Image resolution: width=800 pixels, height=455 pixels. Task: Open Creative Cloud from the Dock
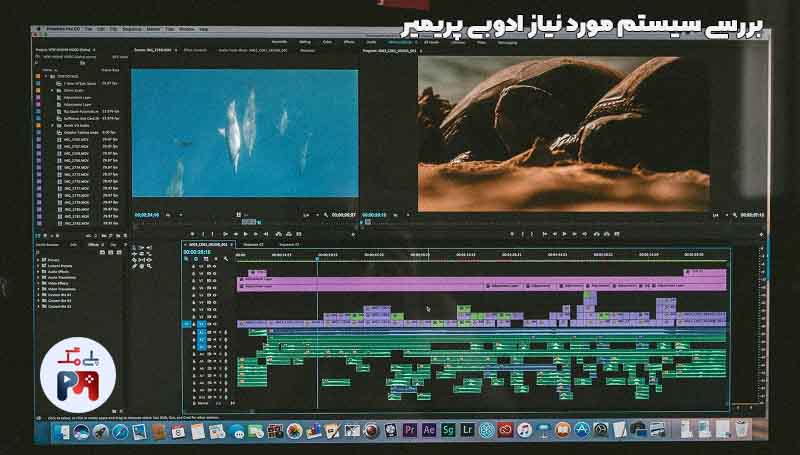pos(505,430)
